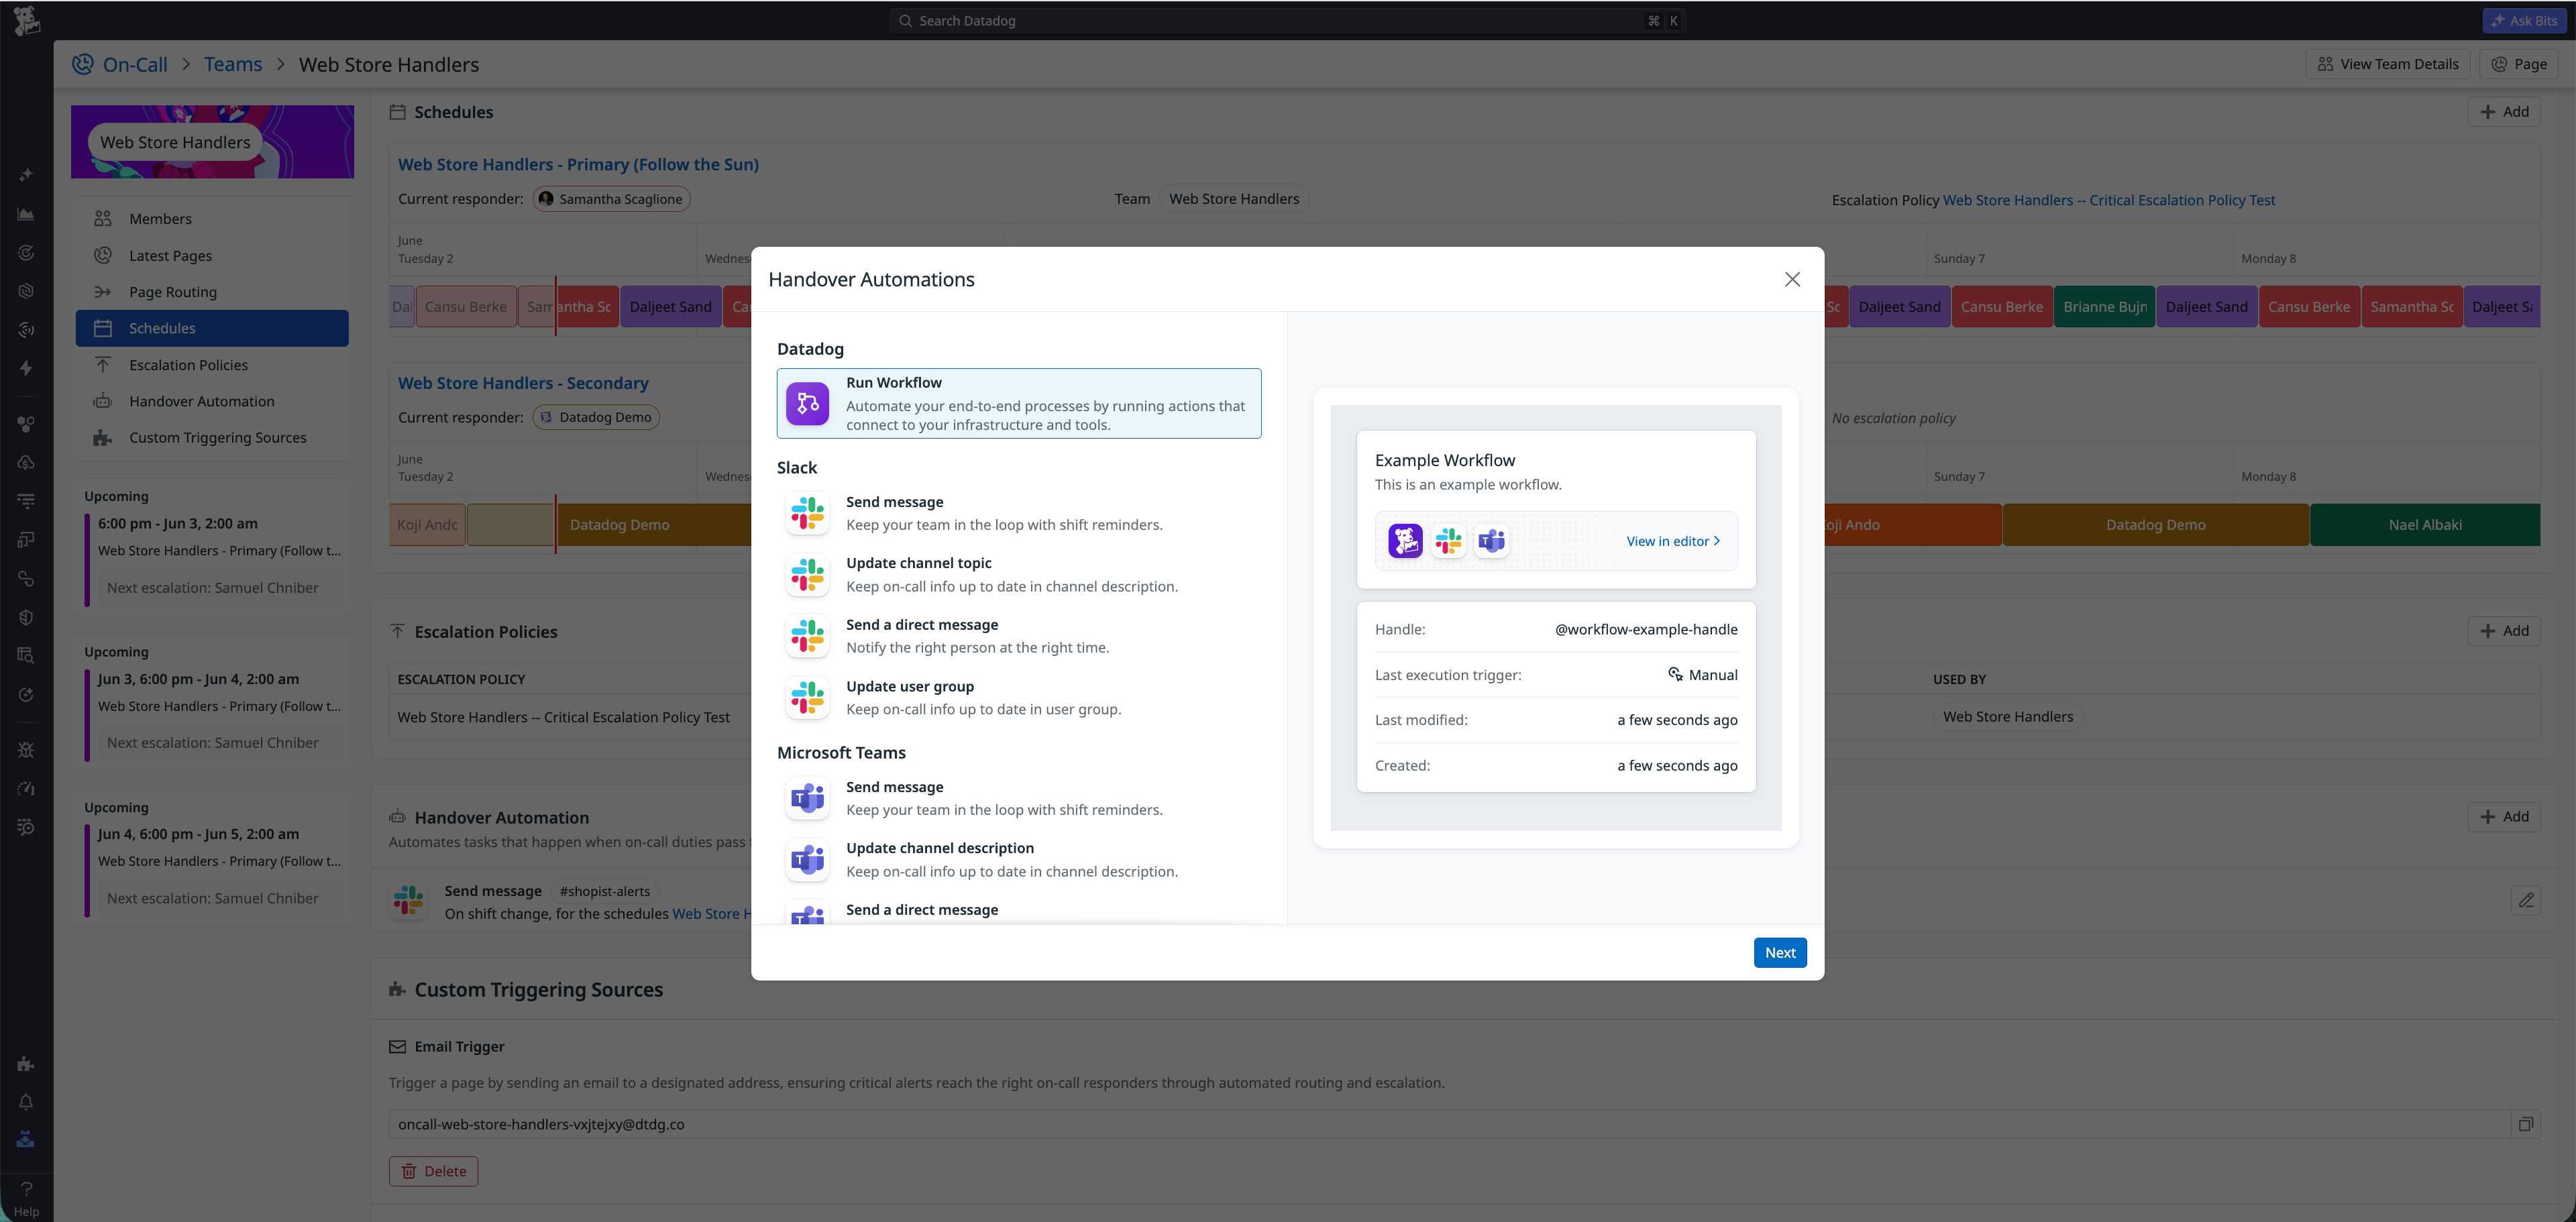Click Delete email trigger button
The width and height of the screenshot is (2576, 1222).
(433, 1171)
